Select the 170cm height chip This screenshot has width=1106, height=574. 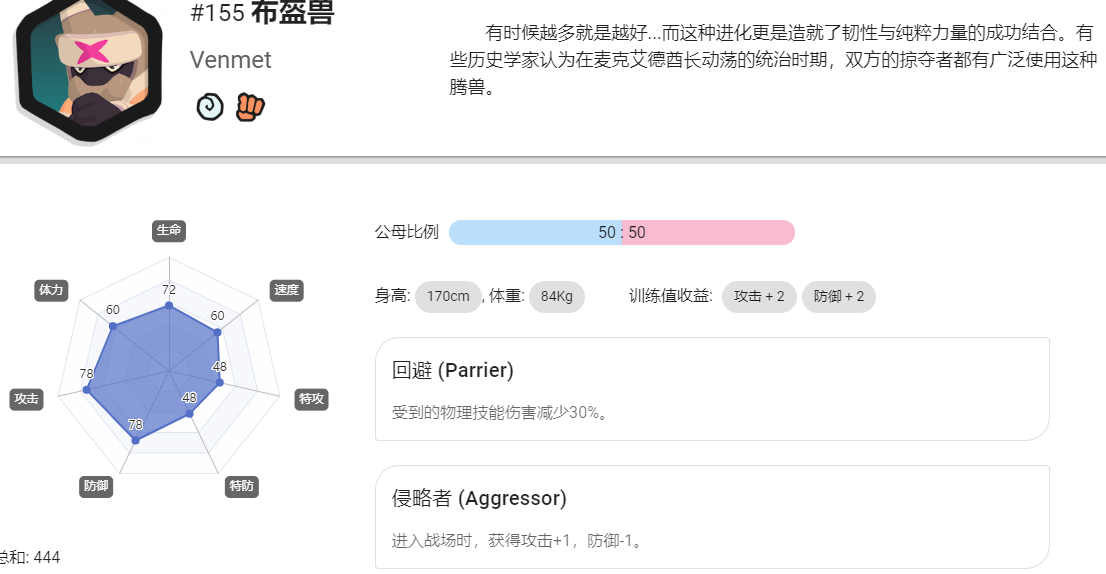(x=448, y=296)
